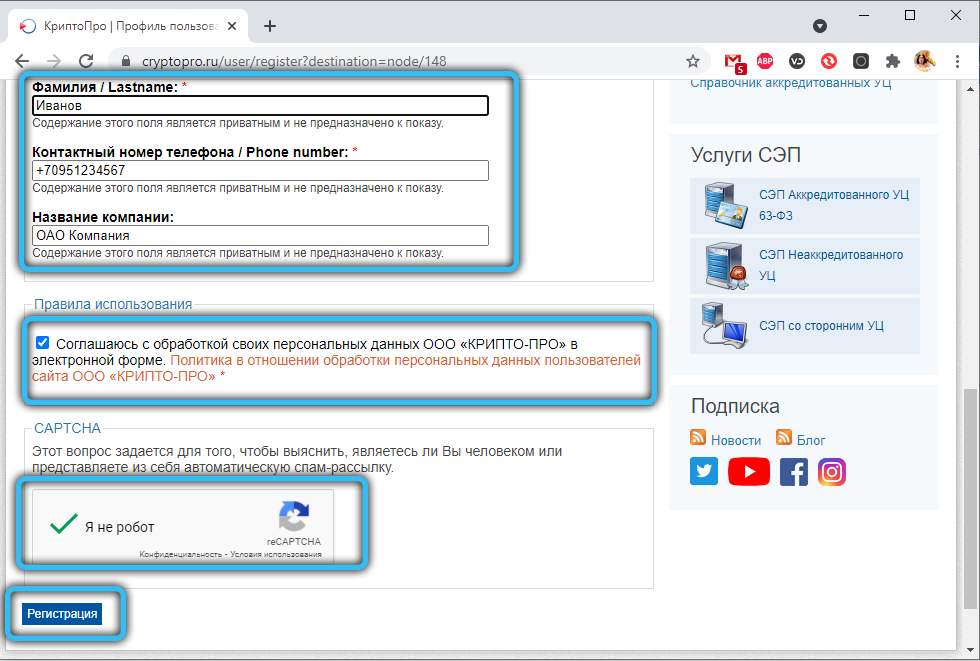The image size is (980, 661).
Task: Open the YouTube channel icon
Action: point(748,471)
